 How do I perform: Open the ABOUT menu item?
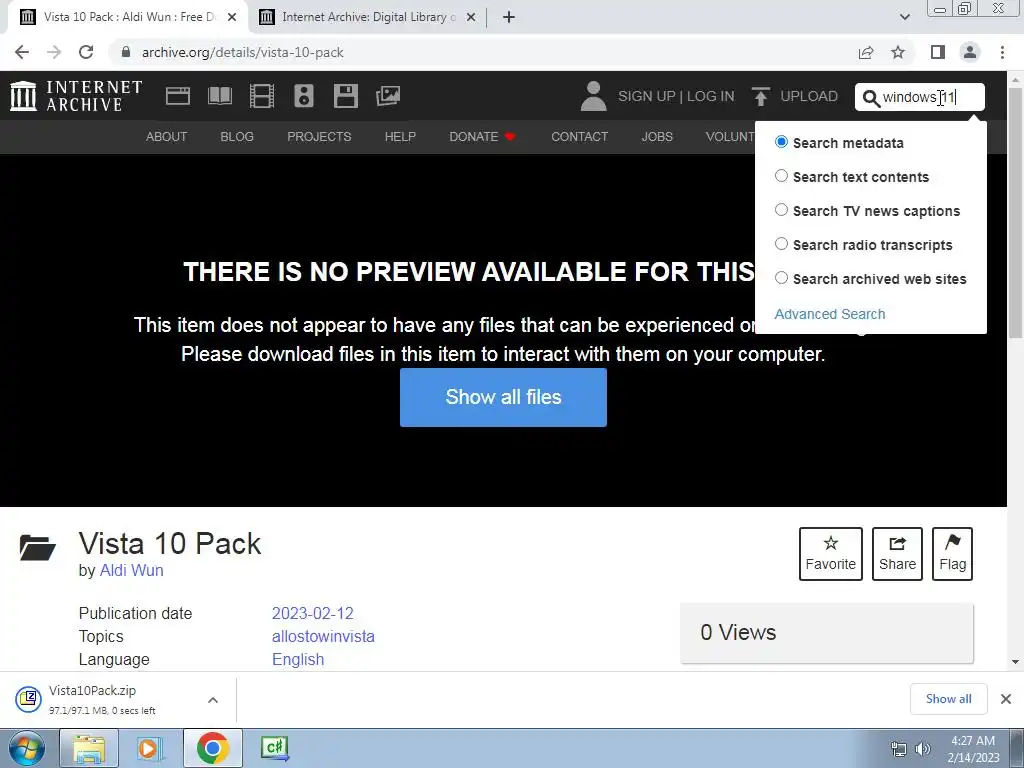pyautogui.click(x=167, y=136)
